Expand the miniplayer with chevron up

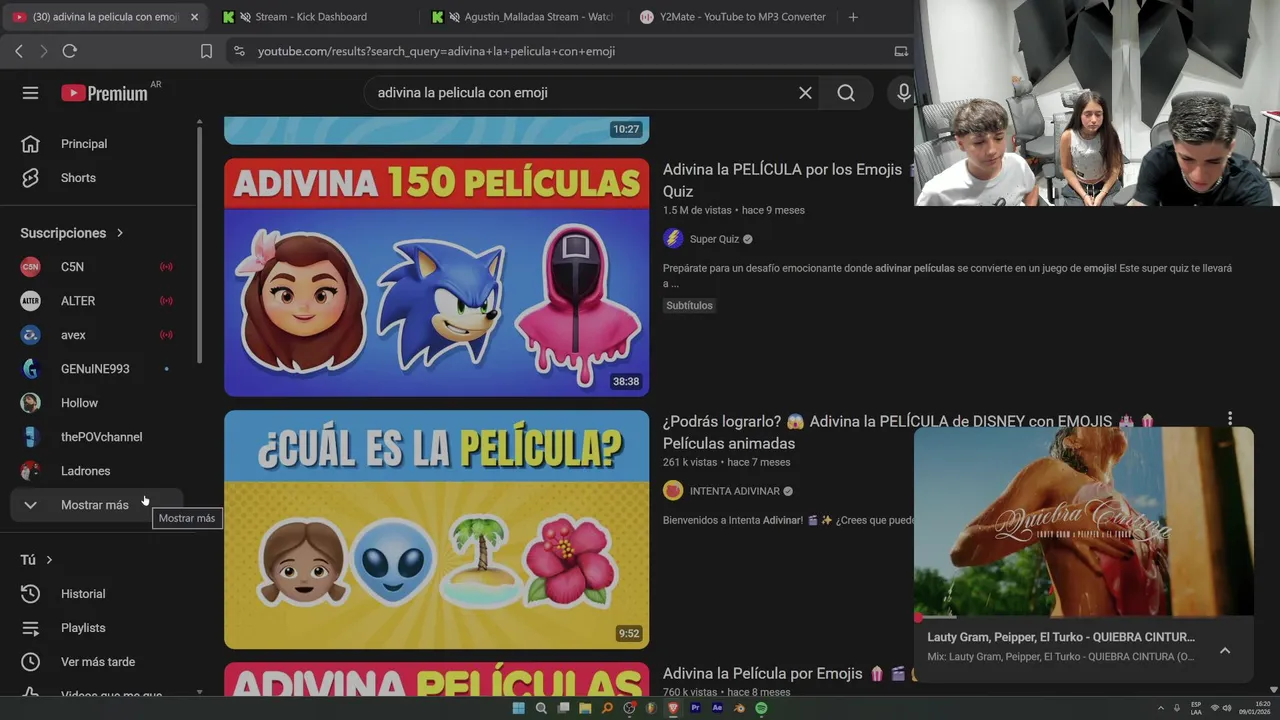pos(1225,650)
